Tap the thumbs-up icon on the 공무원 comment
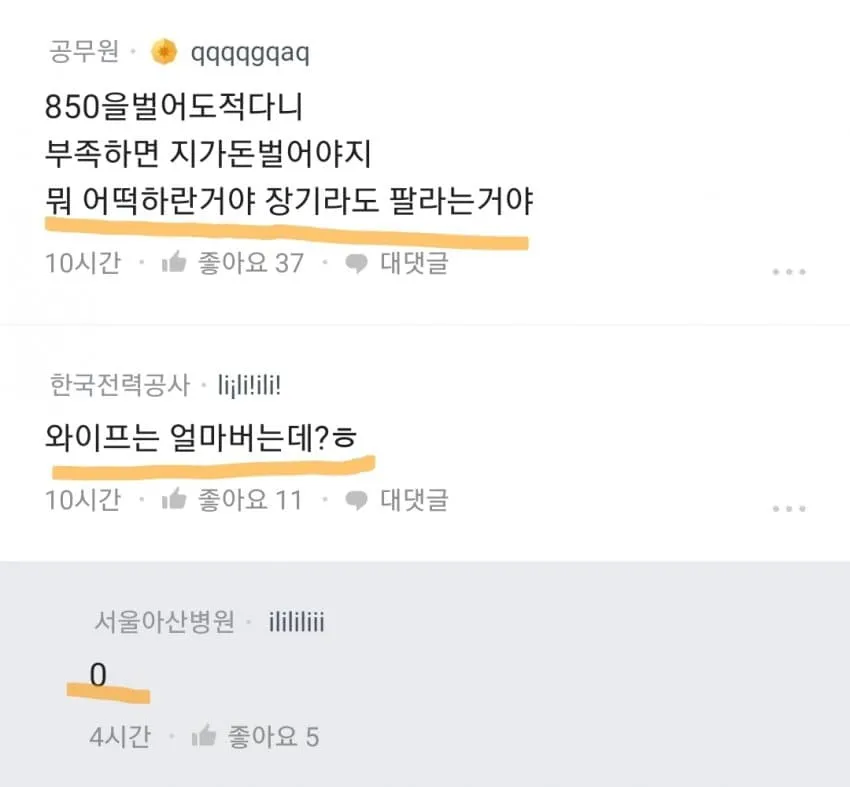This screenshot has height=787, width=850. [x=174, y=263]
